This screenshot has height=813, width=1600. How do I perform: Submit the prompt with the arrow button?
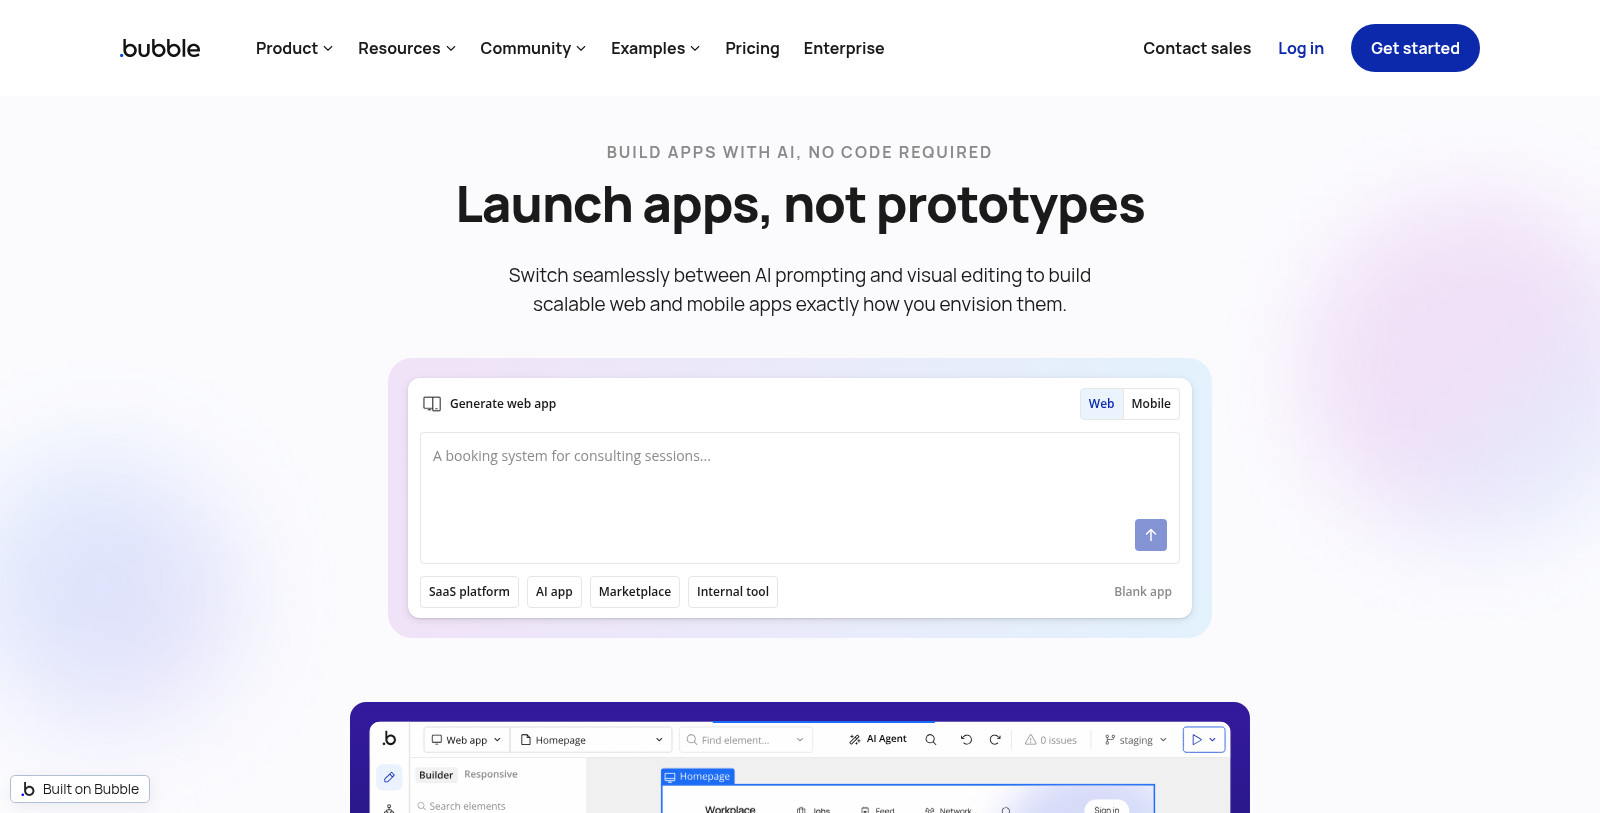1150,535
